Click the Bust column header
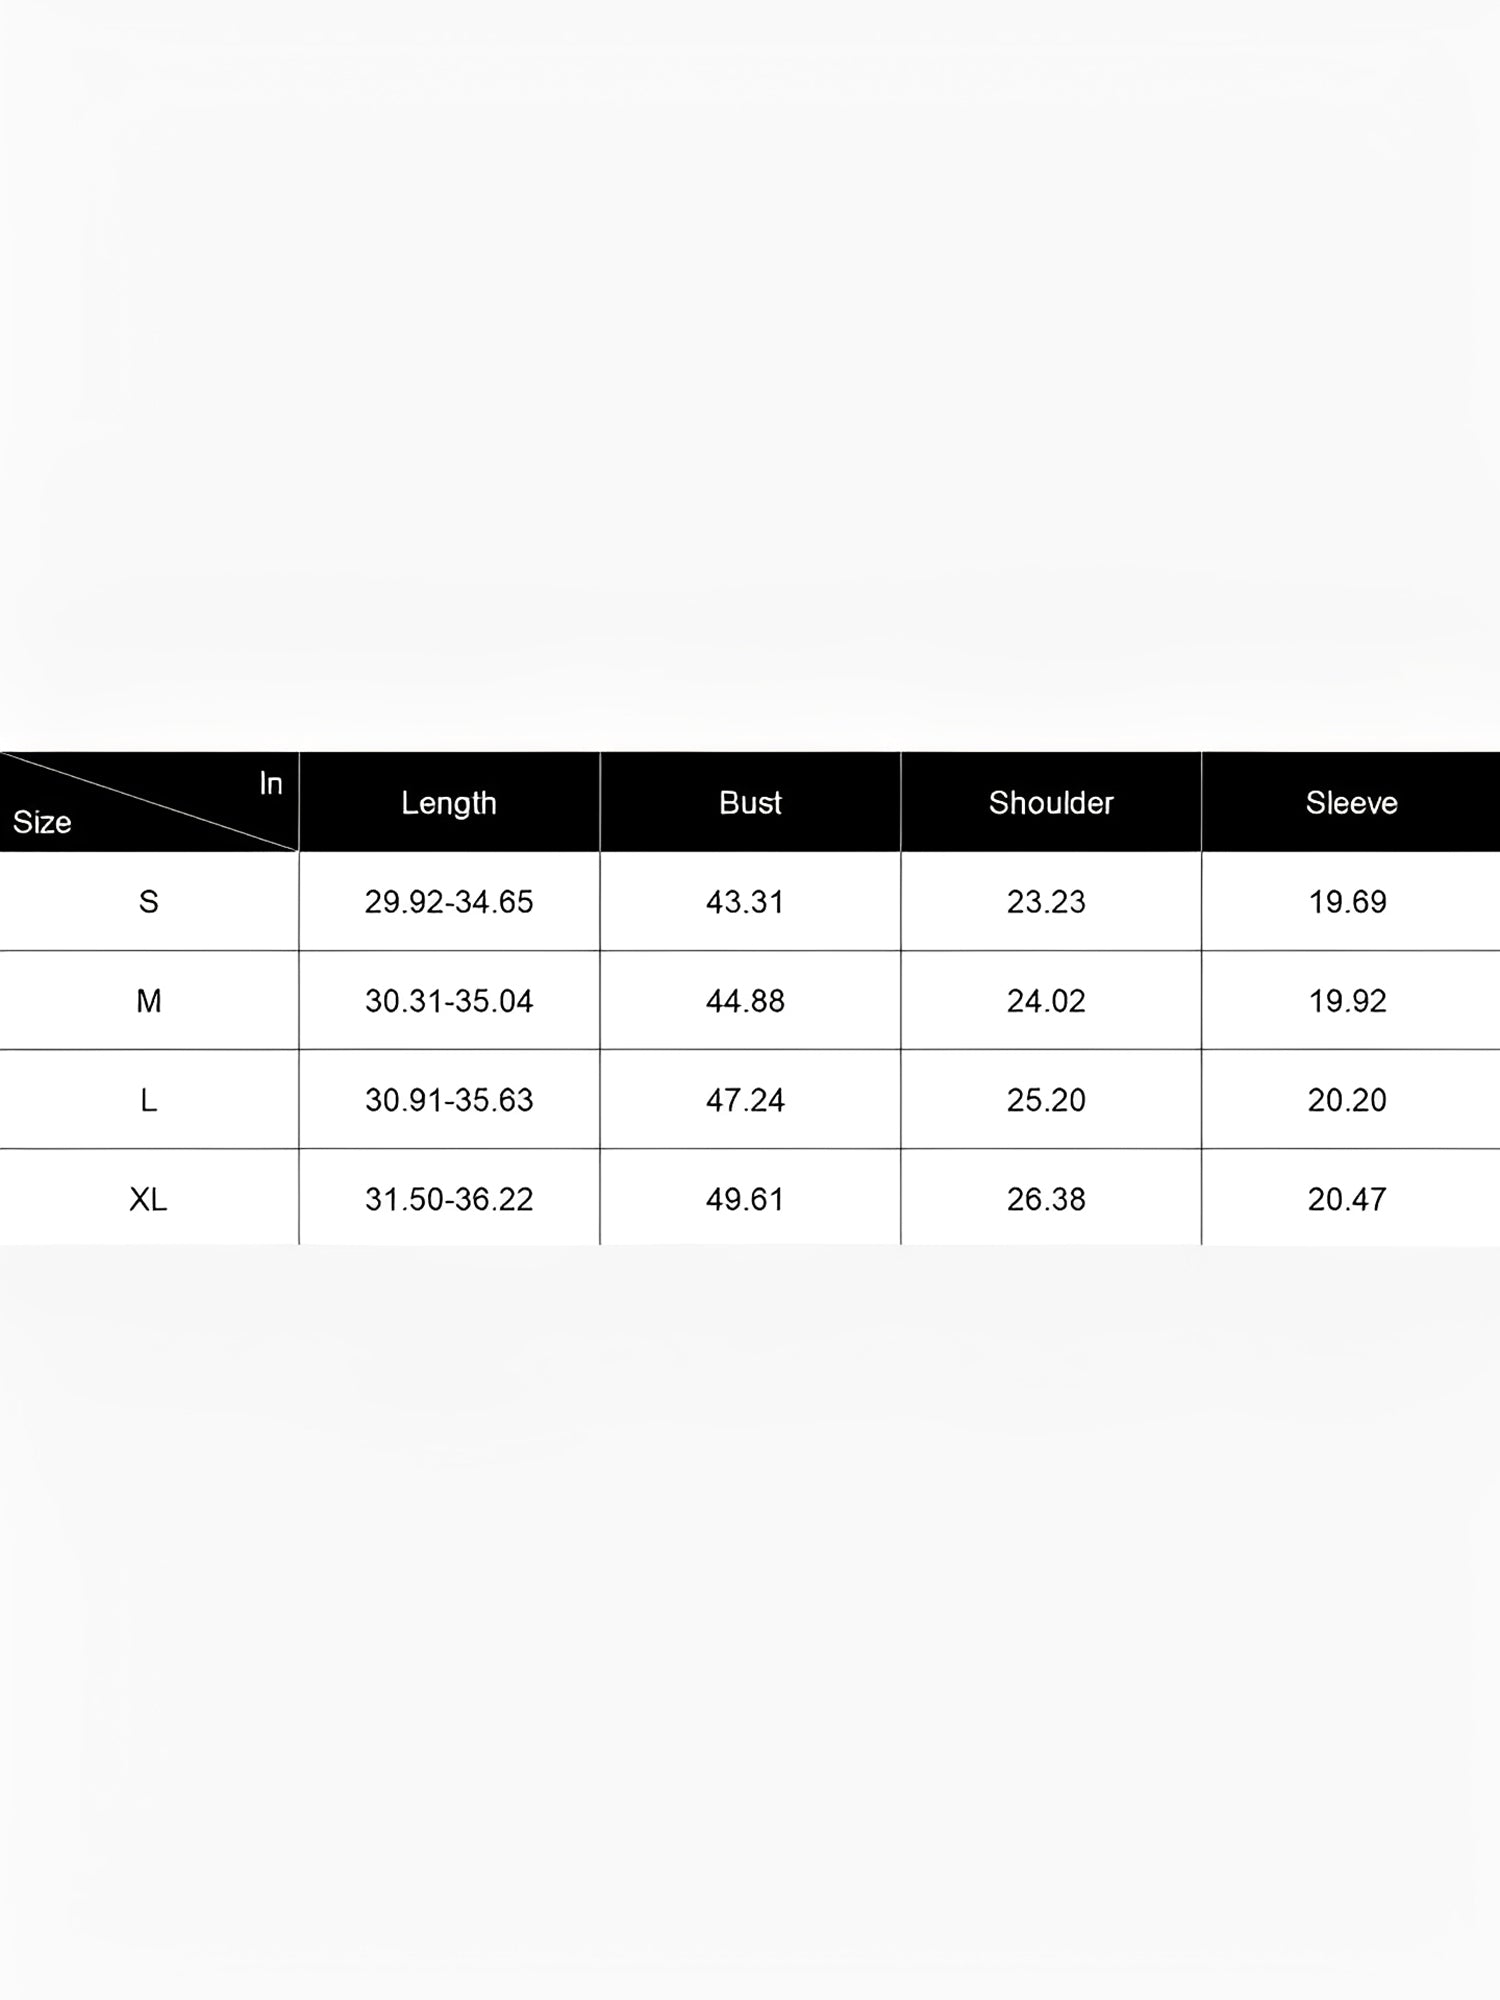Viewport: 1500px width, 2000px height. [750, 803]
